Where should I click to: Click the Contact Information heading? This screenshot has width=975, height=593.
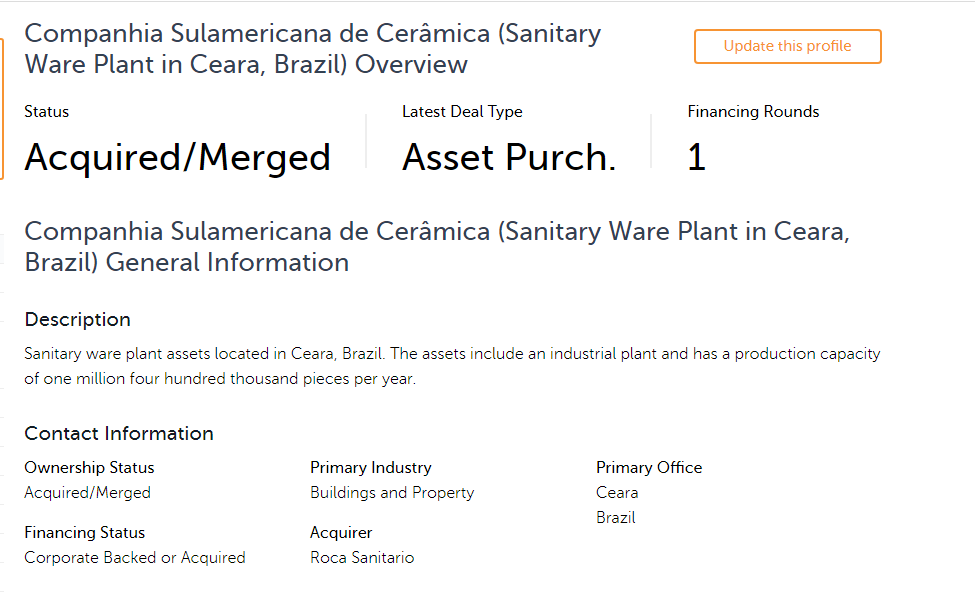[x=119, y=434]
